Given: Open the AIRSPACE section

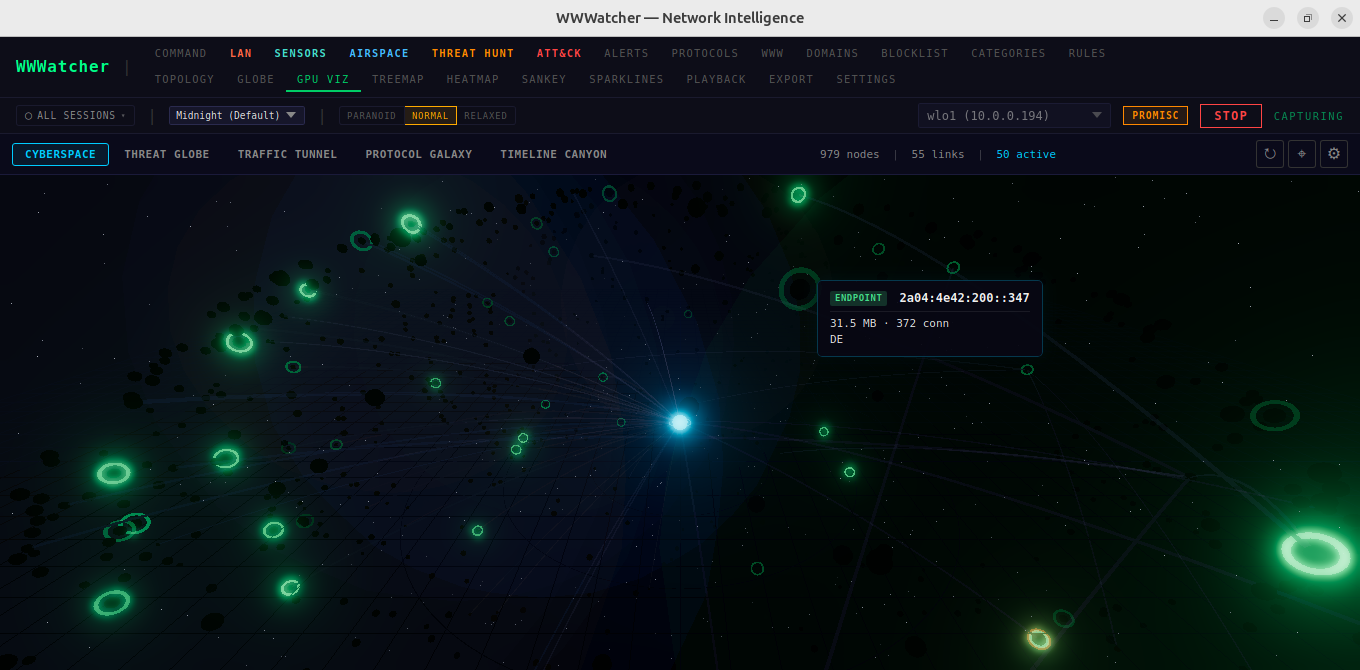Looking at the screenshot, I should click(379, 53).
